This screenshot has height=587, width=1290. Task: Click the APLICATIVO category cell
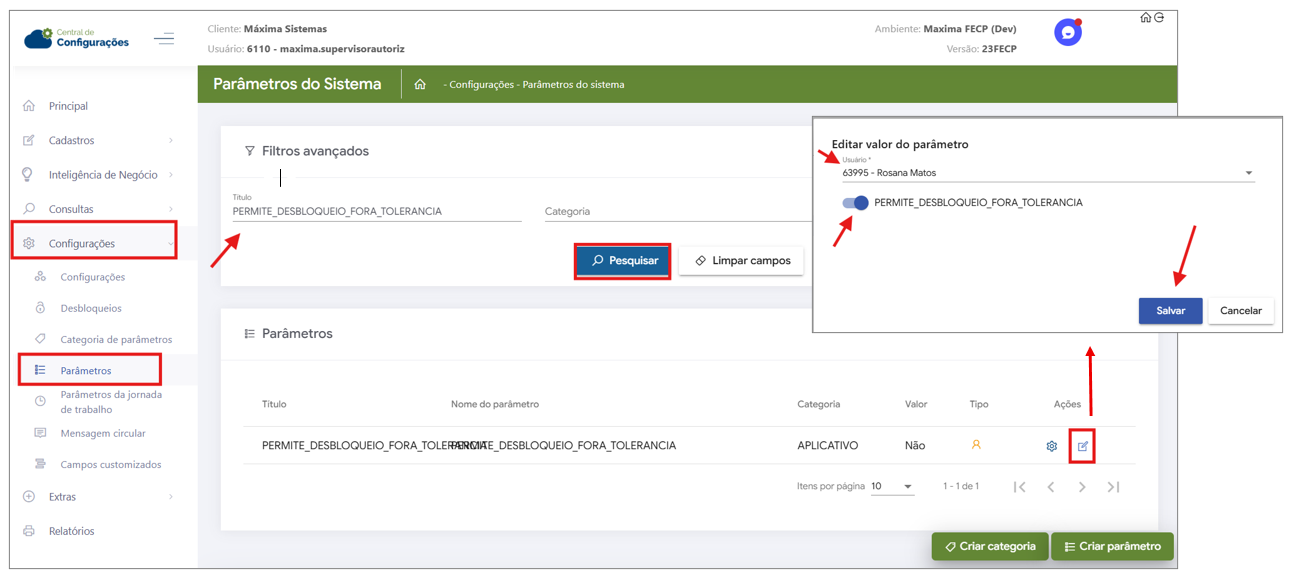(827, 445)
